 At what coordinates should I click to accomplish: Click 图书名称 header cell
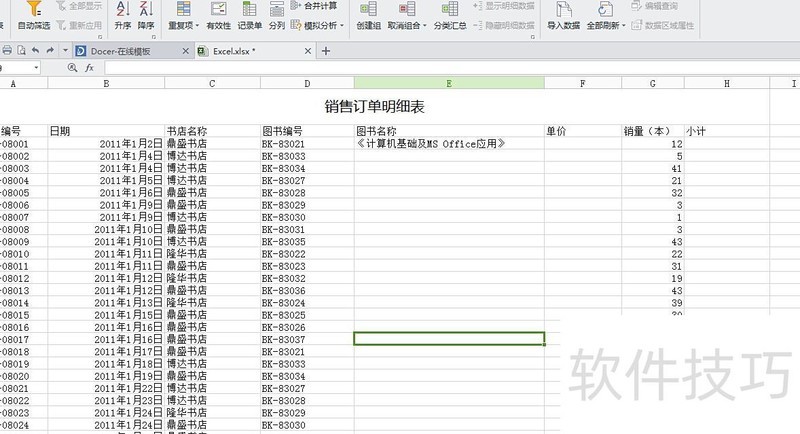point(449,131)
